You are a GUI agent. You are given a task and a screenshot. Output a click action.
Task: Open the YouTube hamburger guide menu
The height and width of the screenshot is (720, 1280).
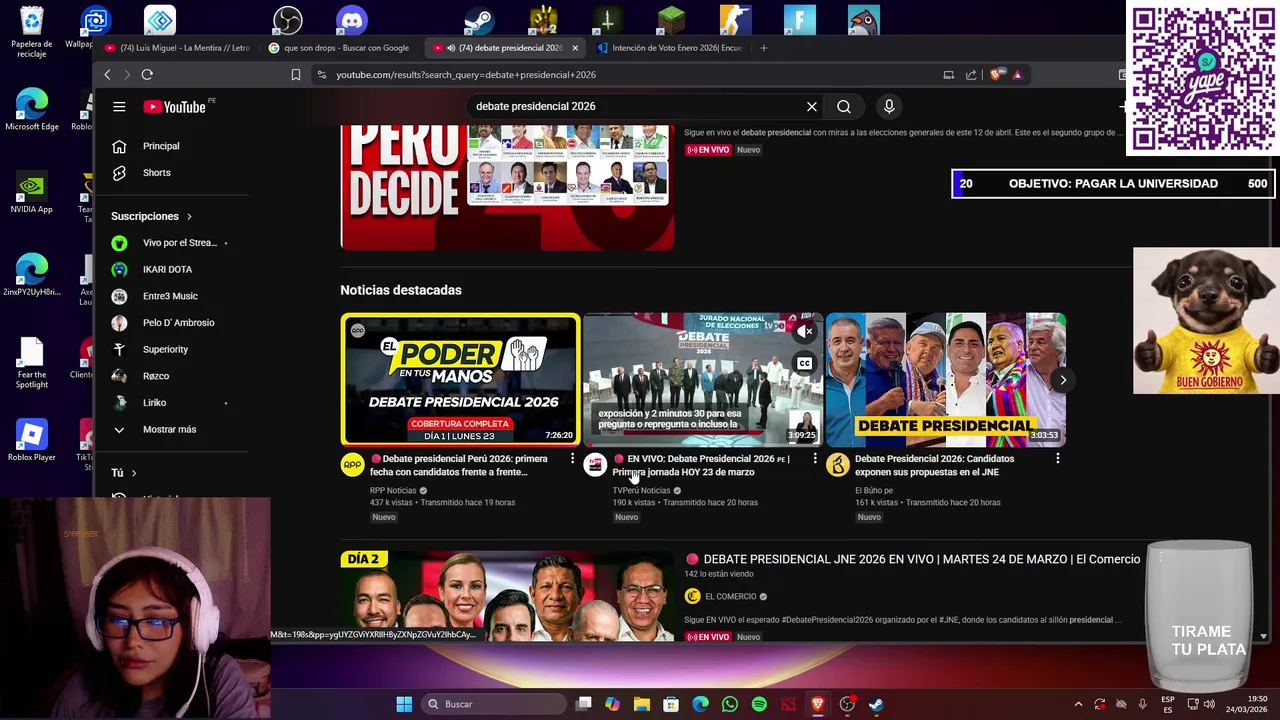coord(119,107)
